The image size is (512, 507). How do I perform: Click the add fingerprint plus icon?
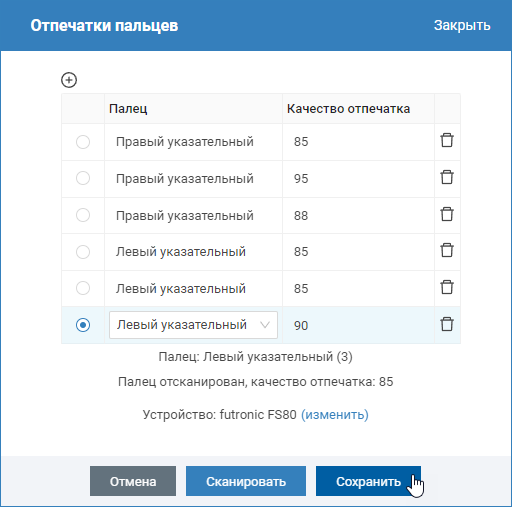tap(69, 80)
